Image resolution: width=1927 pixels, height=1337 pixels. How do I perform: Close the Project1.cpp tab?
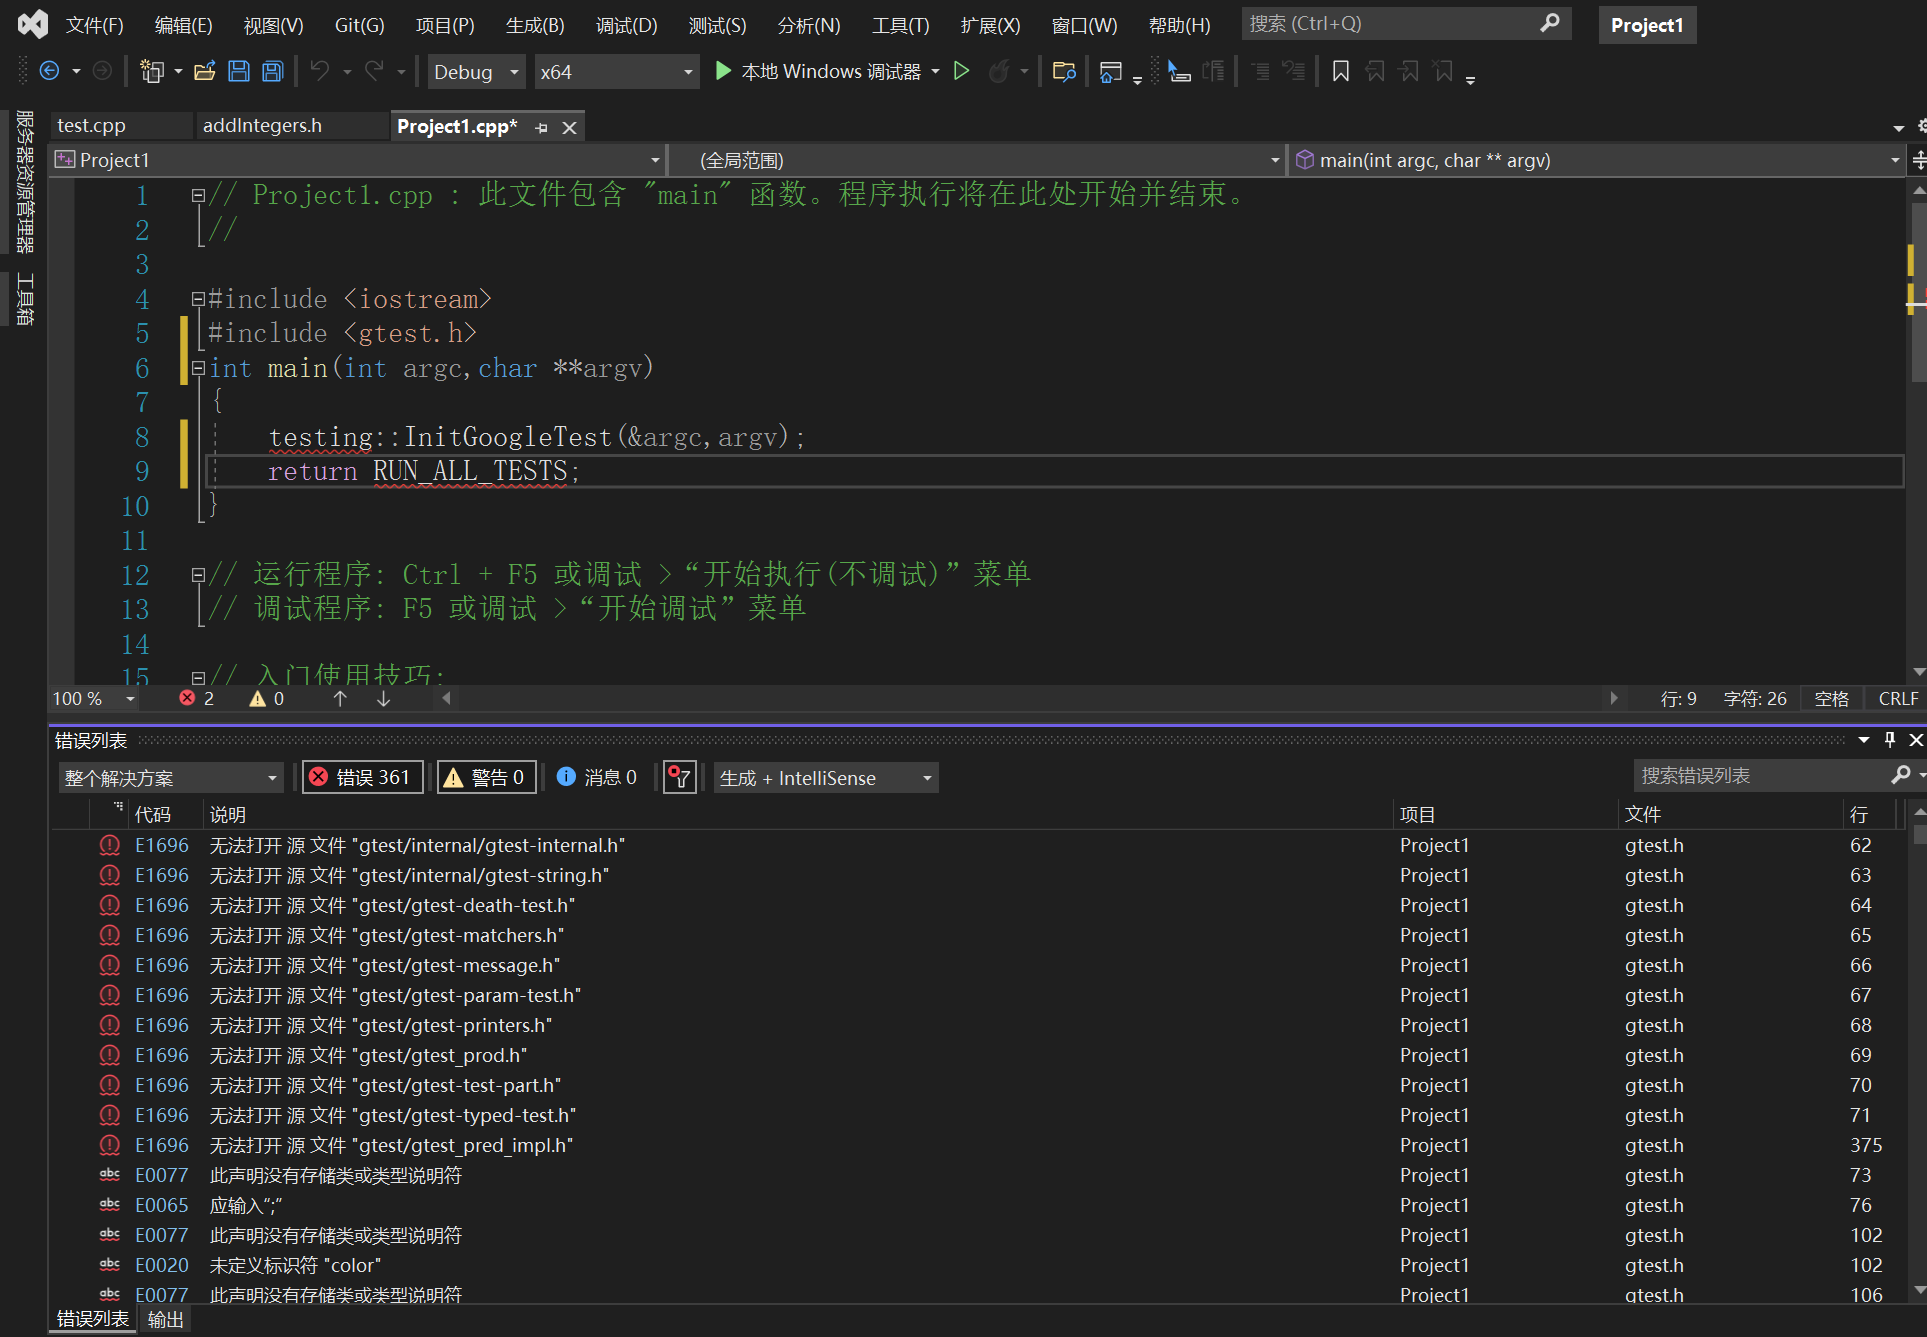click(x=569, y=127)
